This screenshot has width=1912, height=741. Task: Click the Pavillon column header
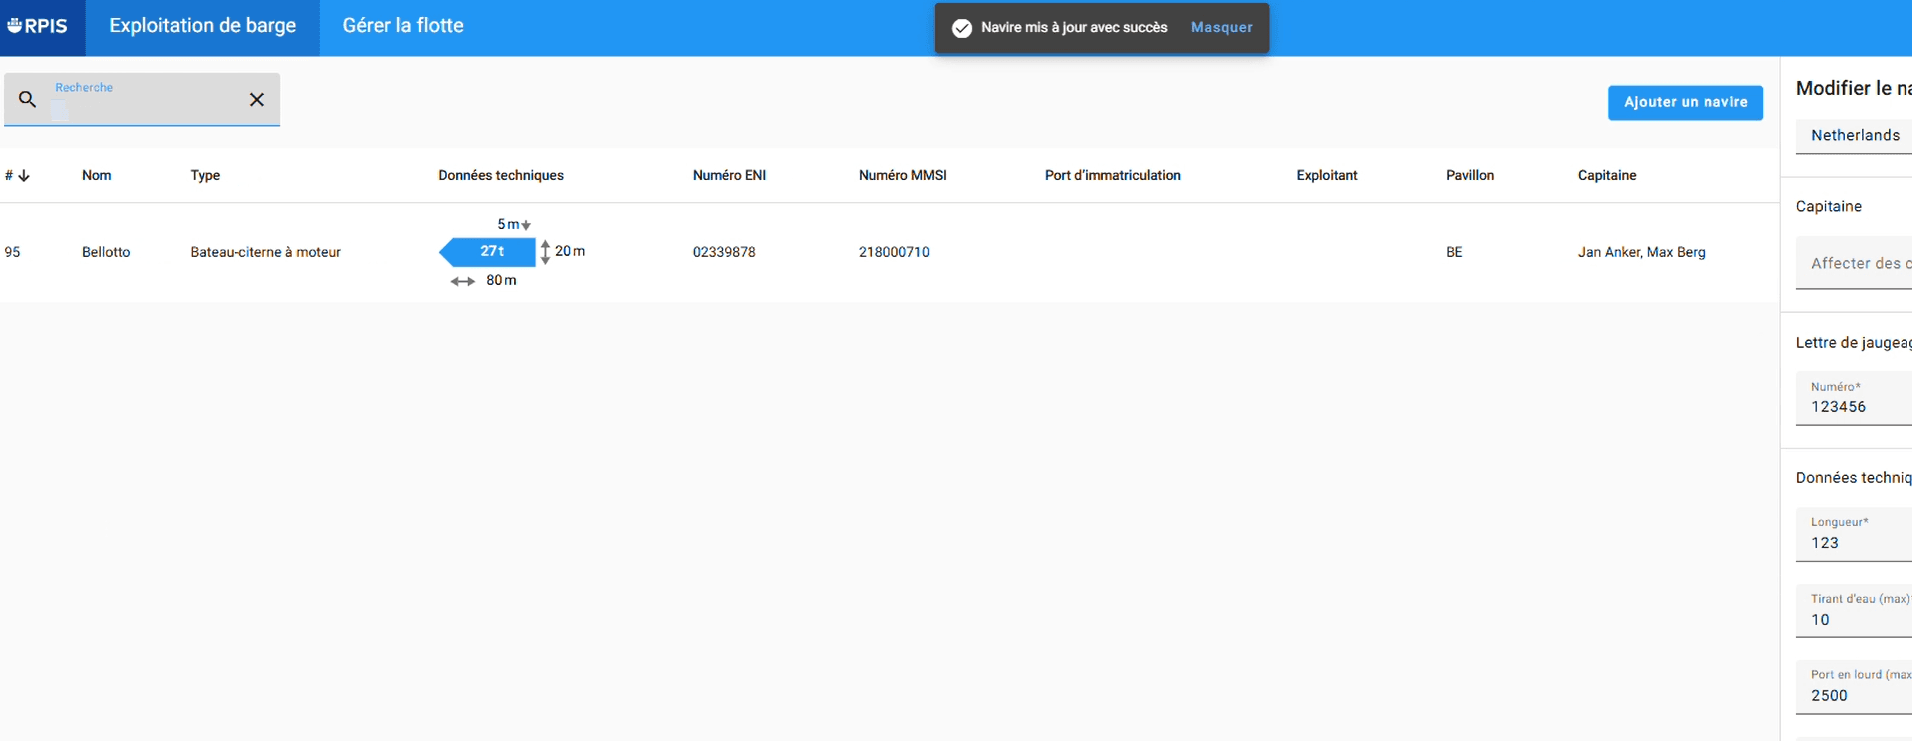tap(1470, 176)
